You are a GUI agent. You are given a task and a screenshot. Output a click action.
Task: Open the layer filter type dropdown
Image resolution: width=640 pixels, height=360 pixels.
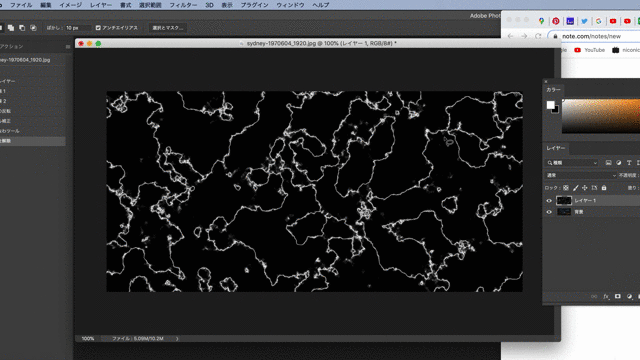572,162
